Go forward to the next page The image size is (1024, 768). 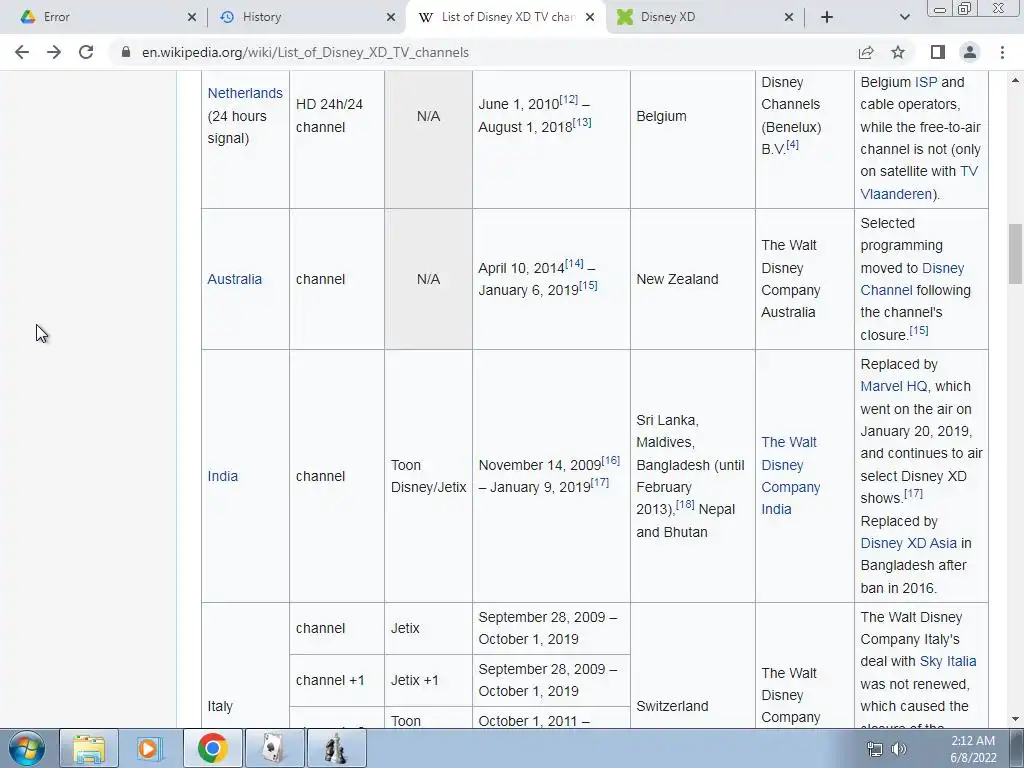point(54,52)
